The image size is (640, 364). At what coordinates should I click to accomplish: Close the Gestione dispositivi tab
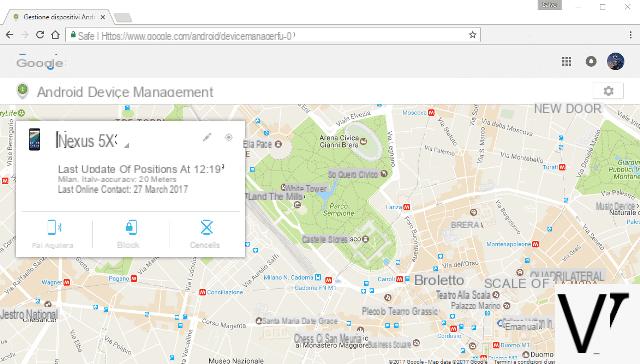pos(103,17)
